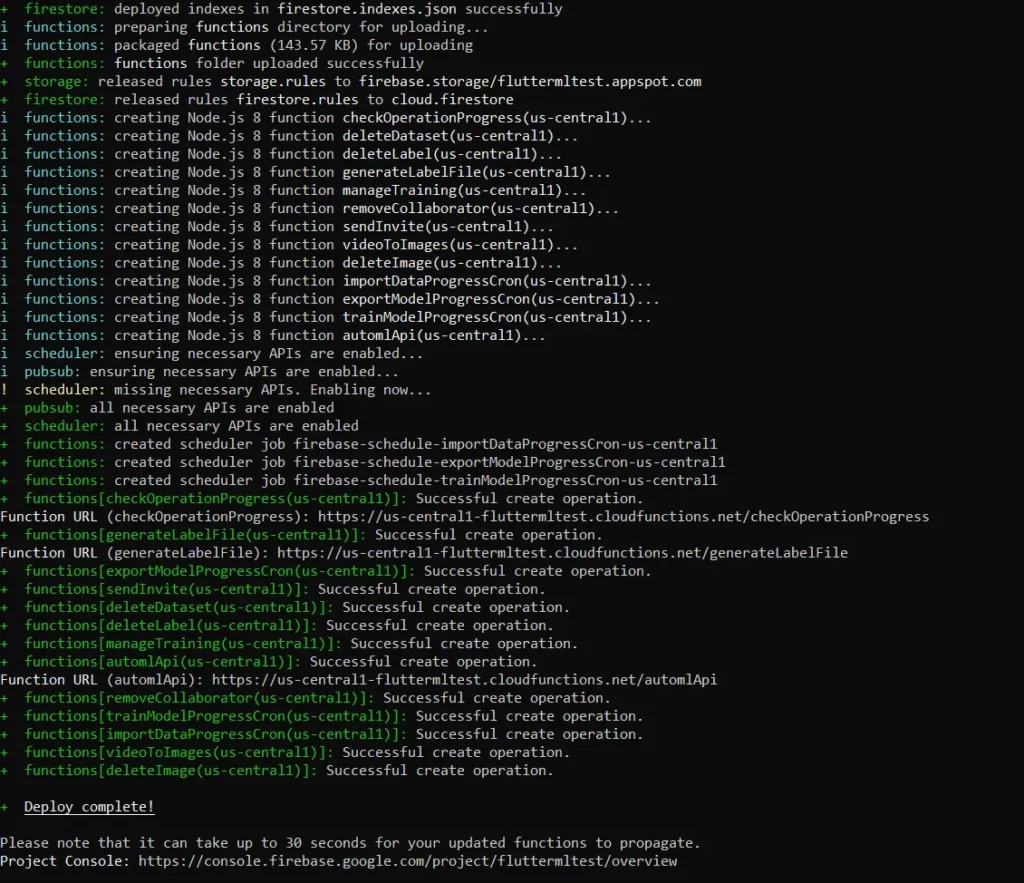Click the line creating function exportModelProgressCron(us-central1)
This screenshot has width=1024, height=883.
point(330,299)
